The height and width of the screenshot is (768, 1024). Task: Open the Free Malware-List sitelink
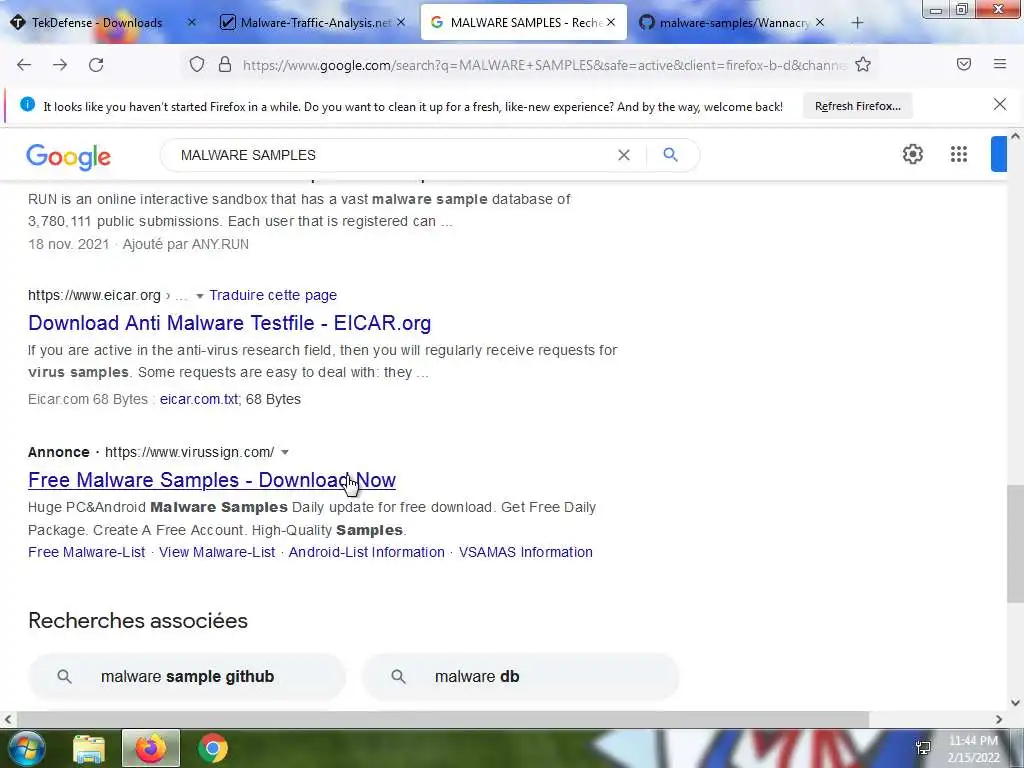tap(86, 552)
